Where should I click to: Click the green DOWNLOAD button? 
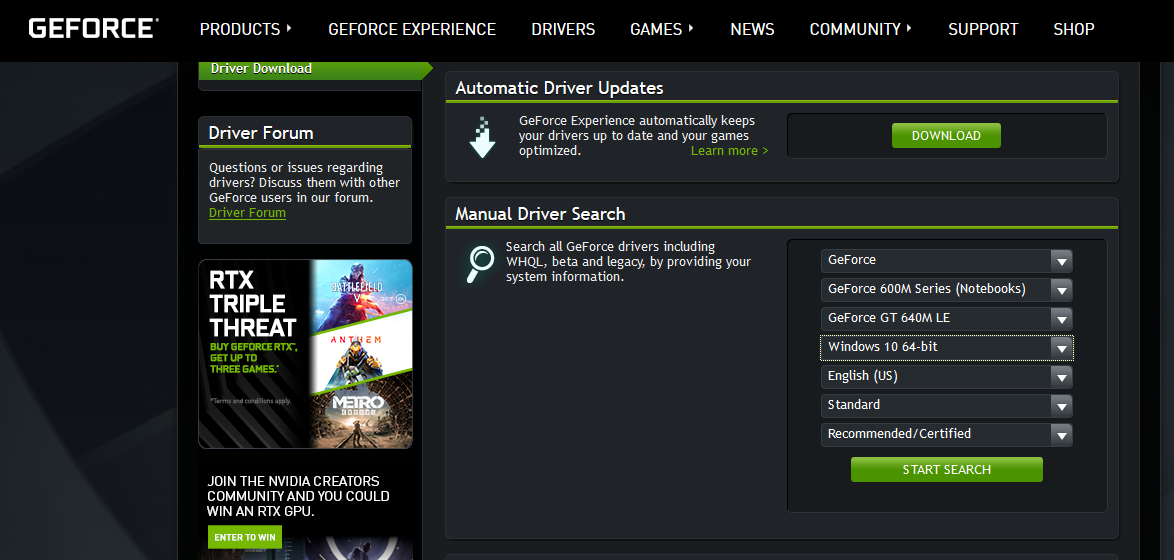(x=946, y=136)
